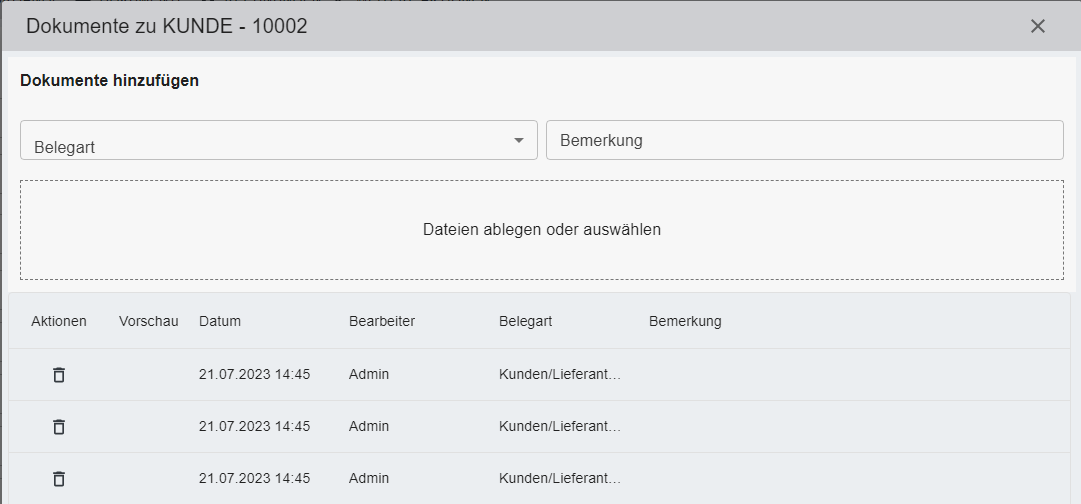The height and width of the screenshot is (504, 1081).
Task: Select the first row's date 21.07.2023 14:45
Action: click(254, 375)
